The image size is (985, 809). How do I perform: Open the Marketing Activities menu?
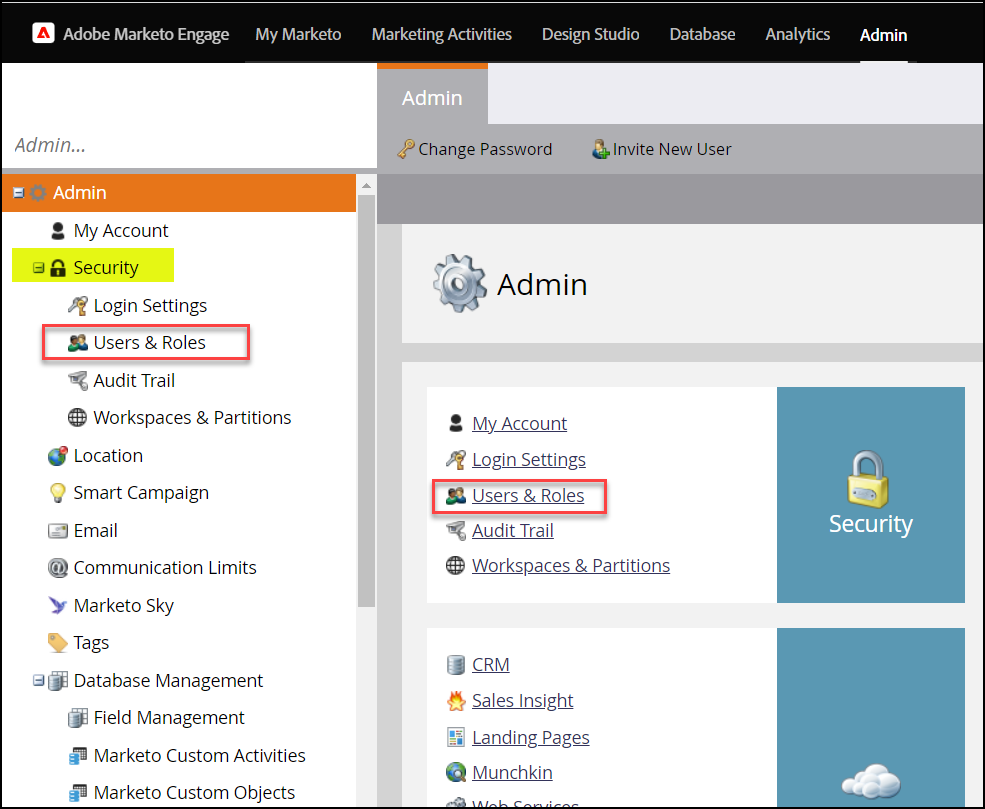(x=441, y=34)
